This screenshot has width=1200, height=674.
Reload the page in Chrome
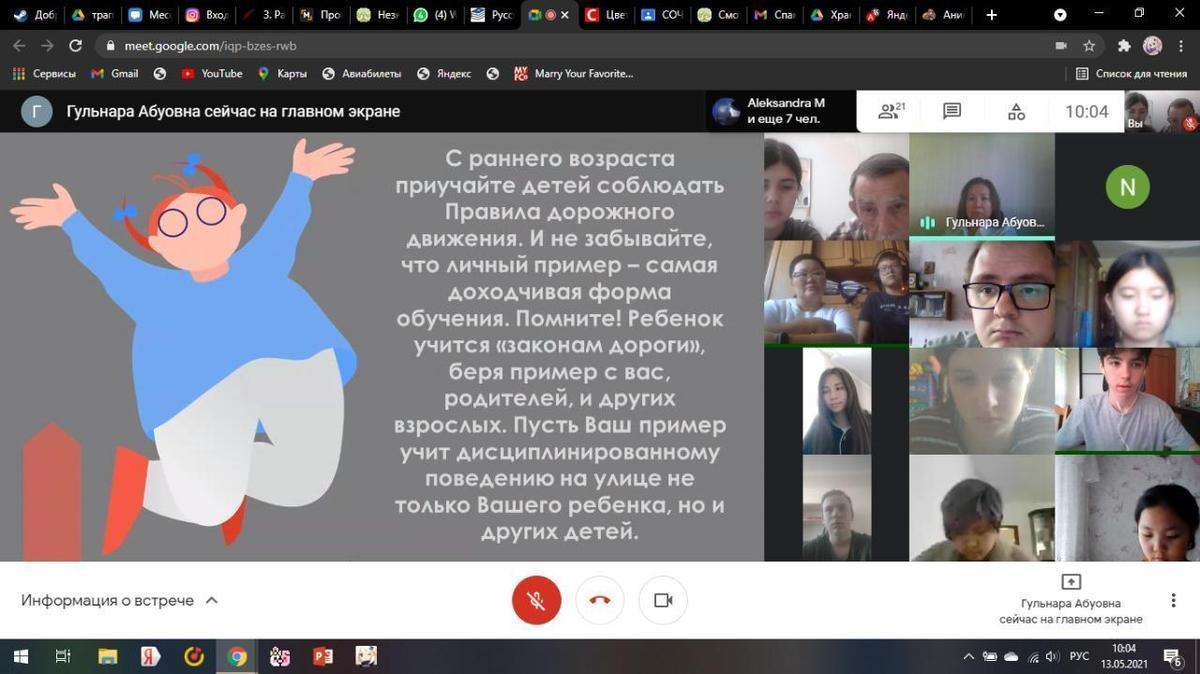pyautogui.click(x=75, y=46)
